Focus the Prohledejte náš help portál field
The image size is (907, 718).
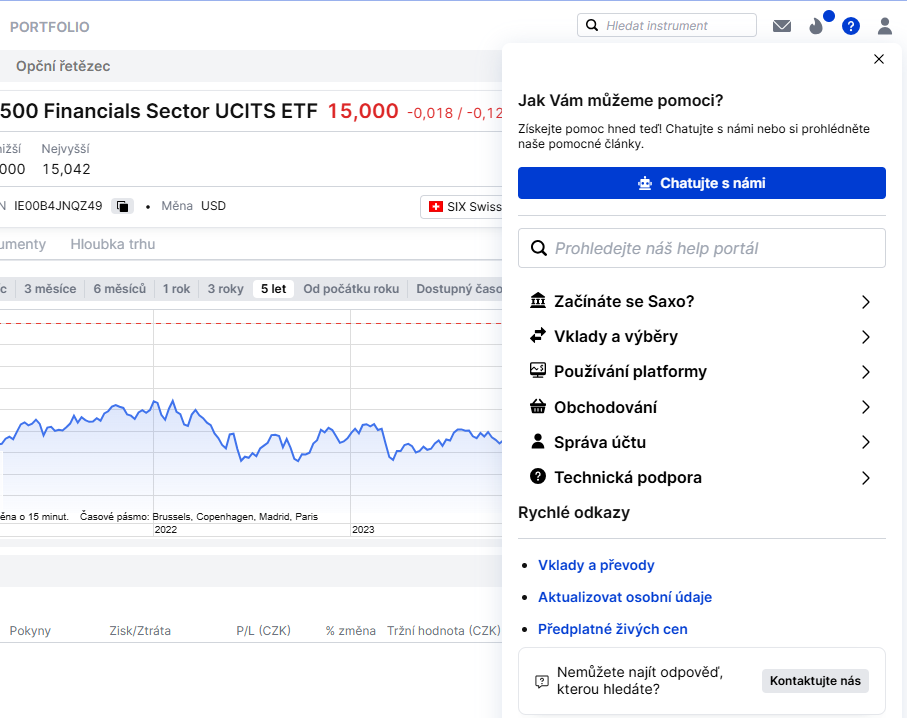tap(702, 248)
